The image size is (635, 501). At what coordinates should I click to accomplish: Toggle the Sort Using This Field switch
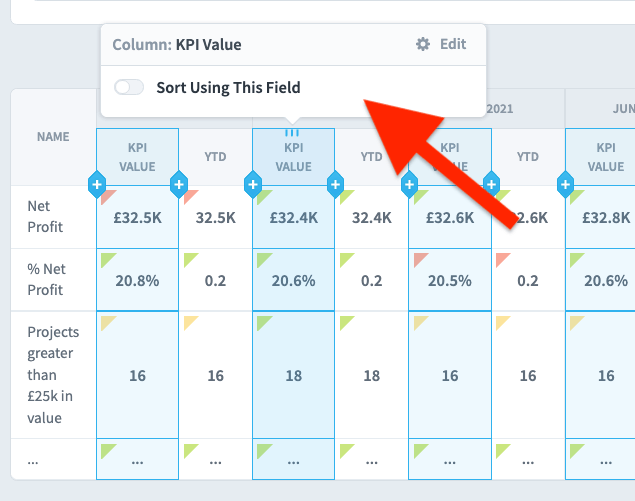point(129,87)
